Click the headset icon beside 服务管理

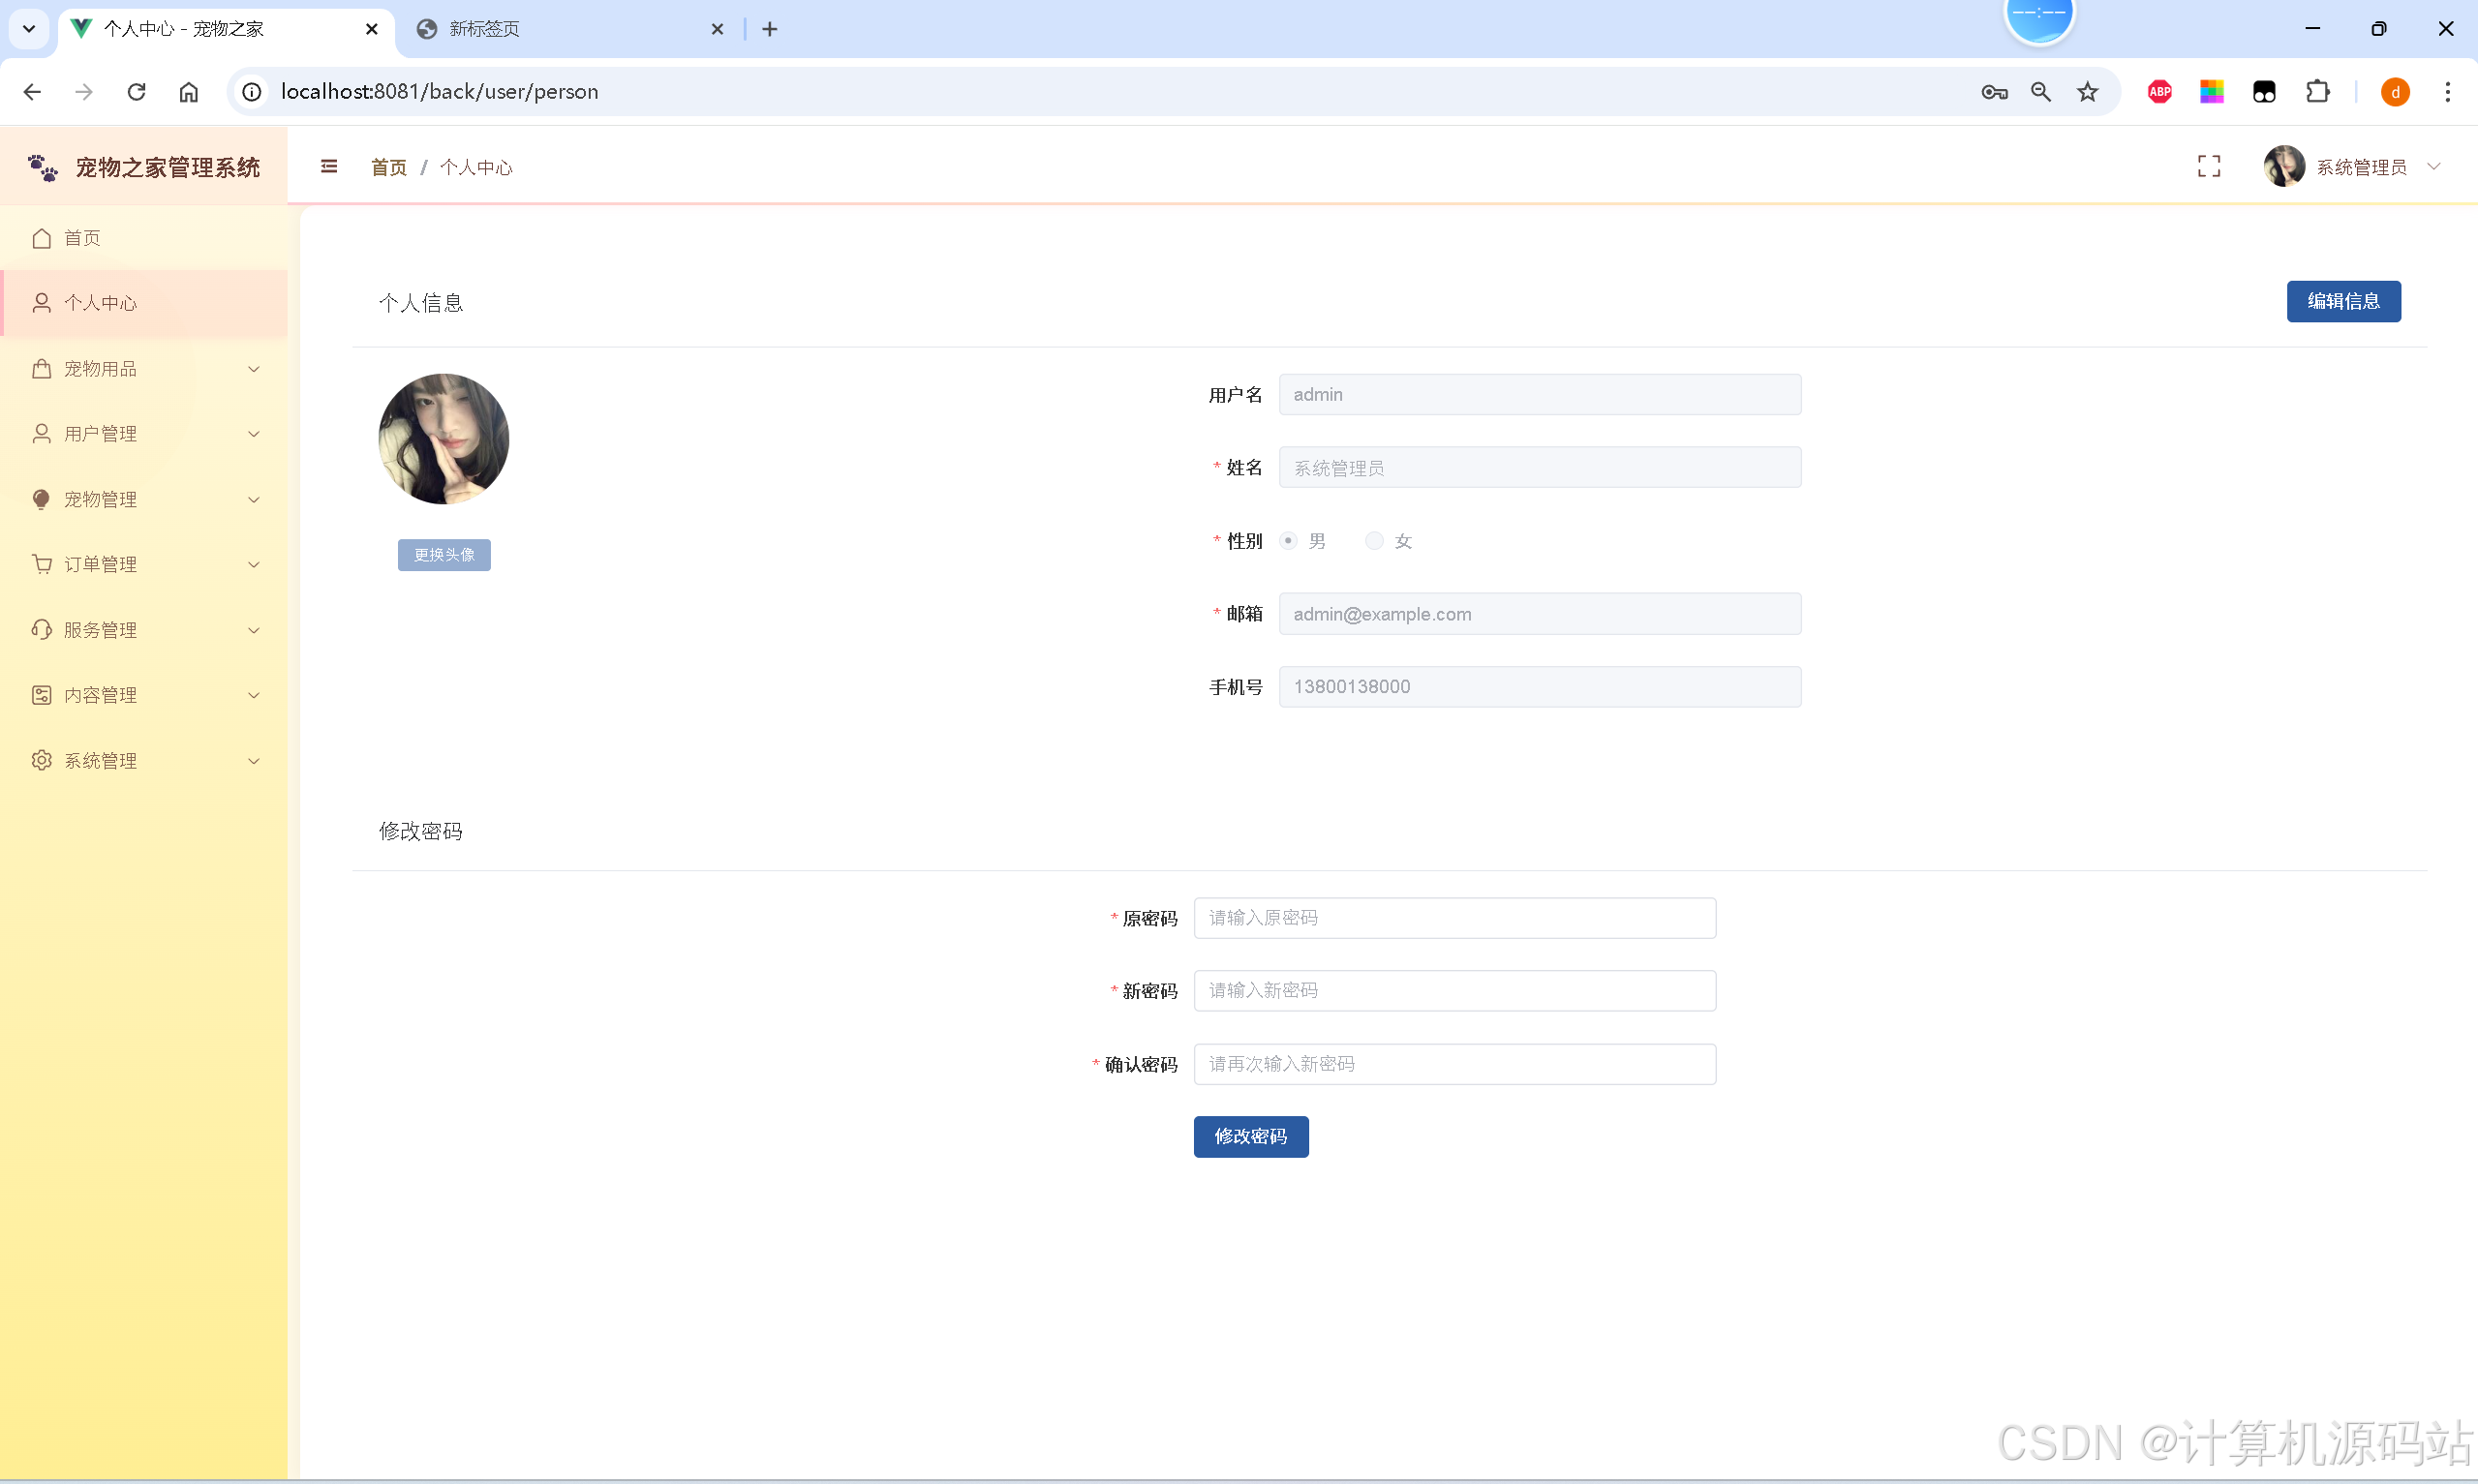(x=41, y=630)
